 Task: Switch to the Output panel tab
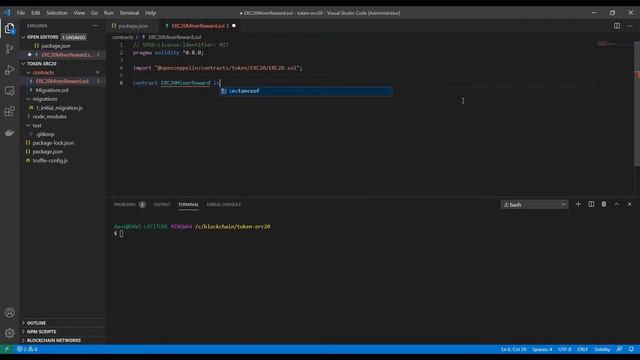click(x=162, y=204)
